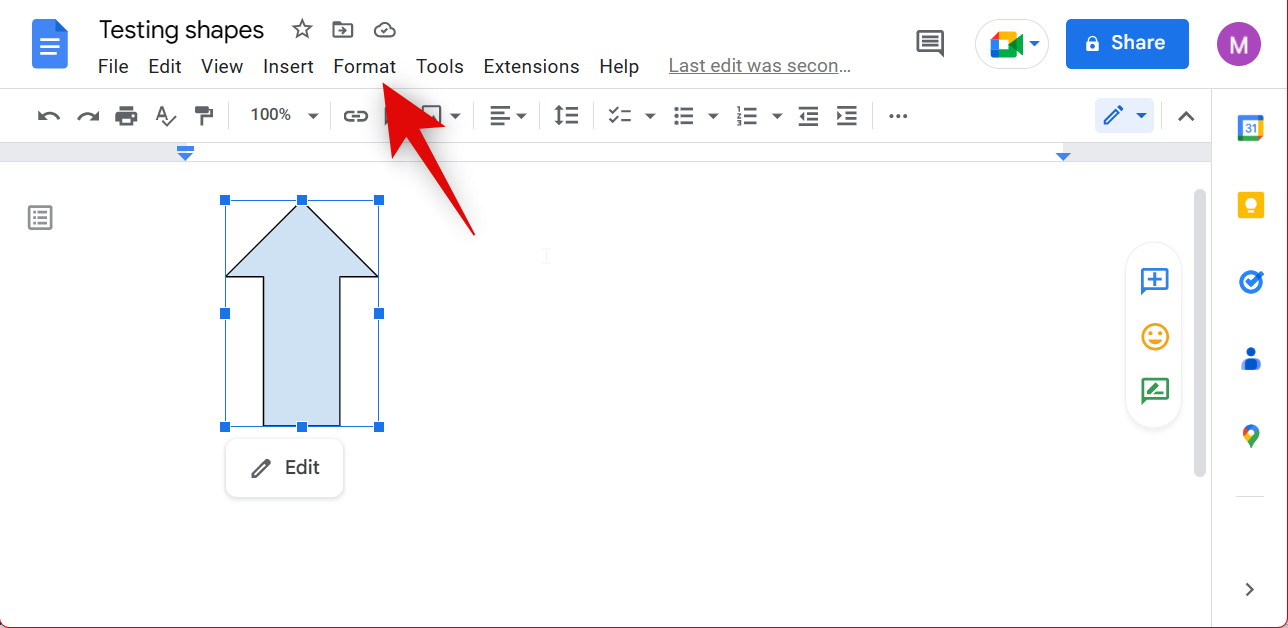Expand the bulleted list options arrow
The width and height of the screenshot is (1288, 628).
(713, 116)
